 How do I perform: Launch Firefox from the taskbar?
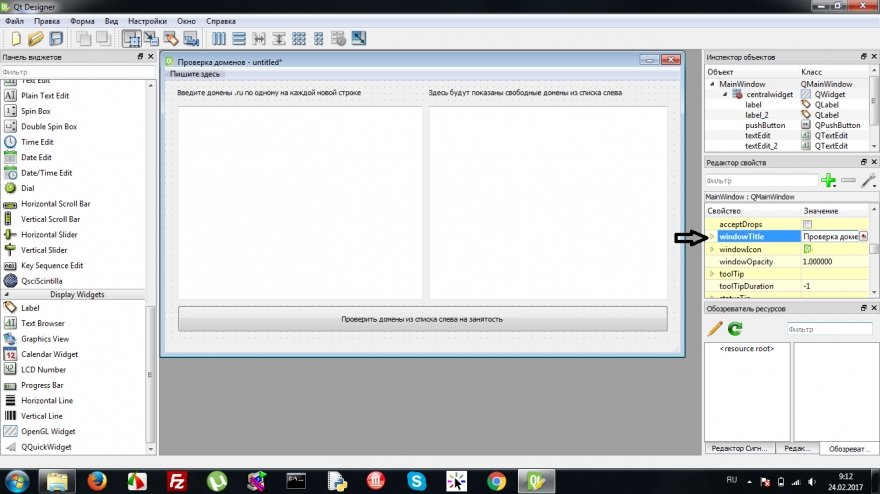(x=97, y=481)
